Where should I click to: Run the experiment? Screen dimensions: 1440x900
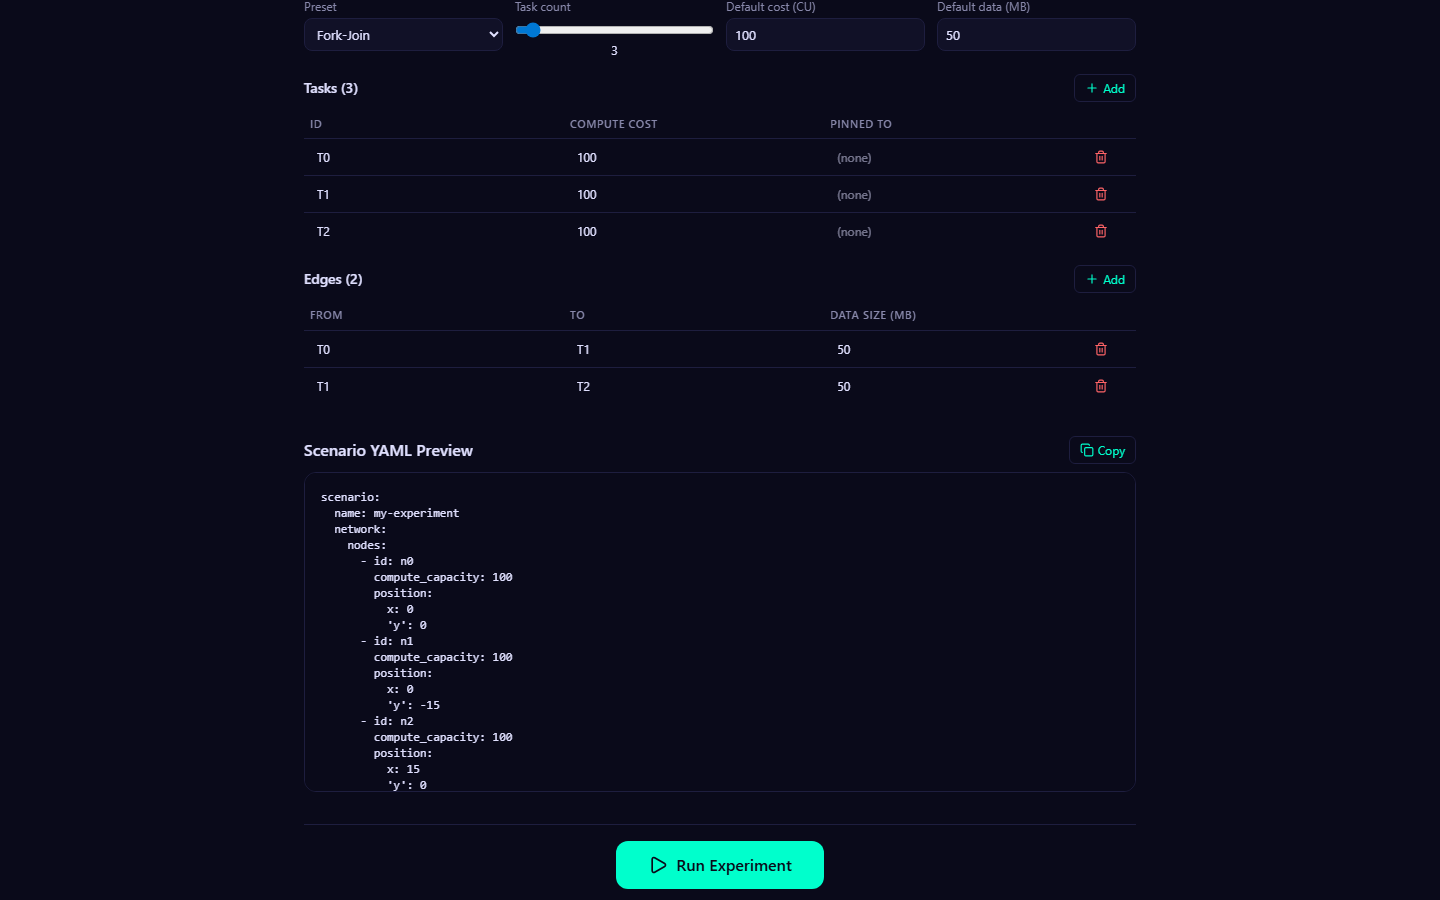coord(720,865)
